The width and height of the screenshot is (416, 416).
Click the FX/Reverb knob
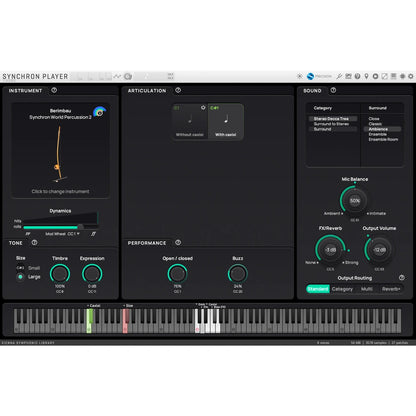click(x=330, y=250)
